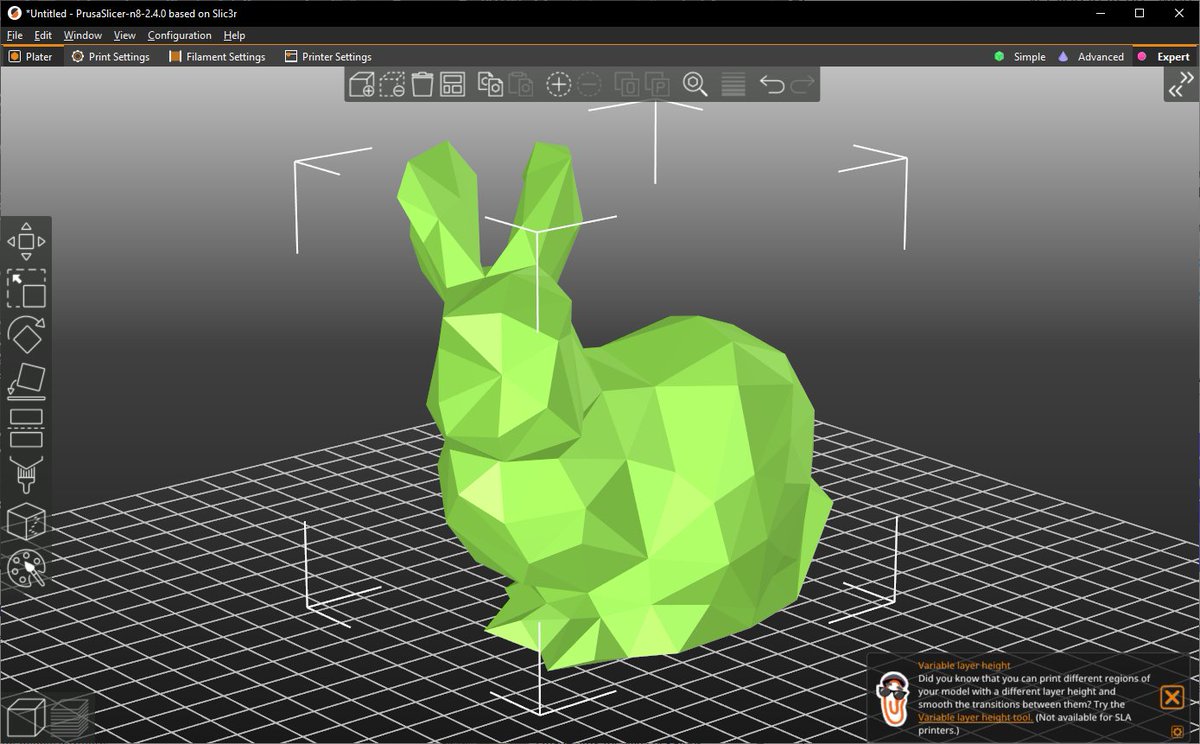Select the Multimaterial painting palette tool
Viewport: 1200px width, 744px height.
click(26, 569)
